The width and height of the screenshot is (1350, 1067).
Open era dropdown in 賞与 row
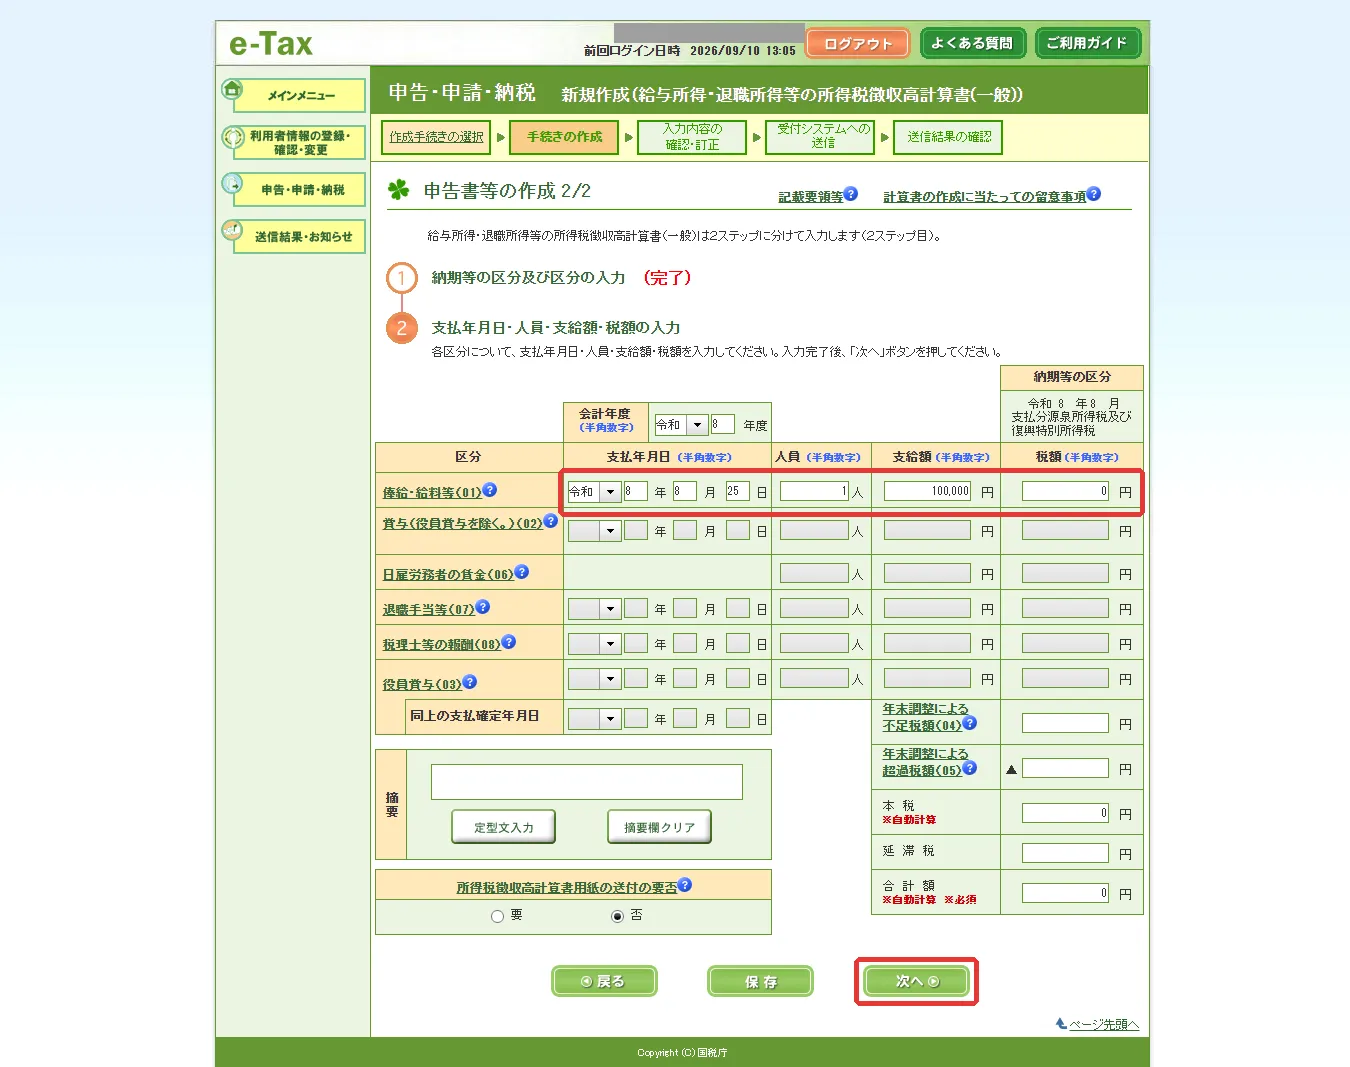594,531
